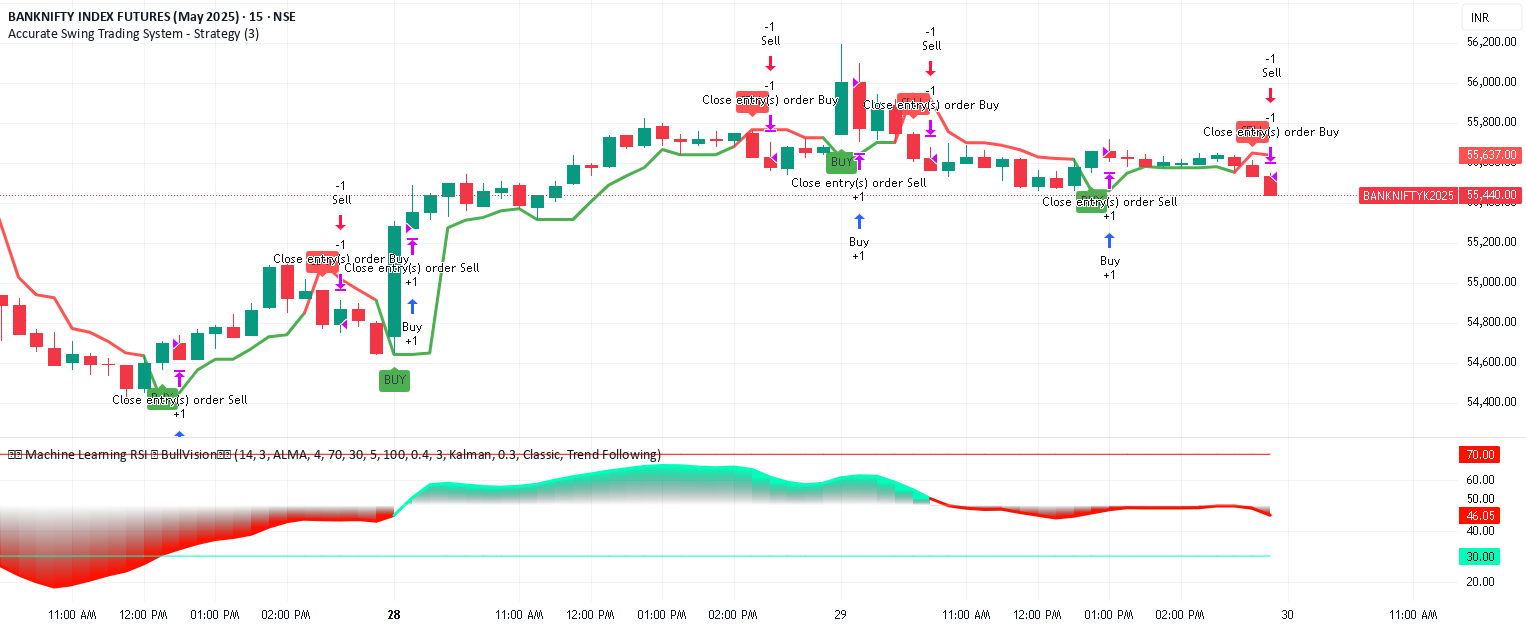Click the 40.00 RSI scale label
The image size is (1526, 629).
[1481, 533]
